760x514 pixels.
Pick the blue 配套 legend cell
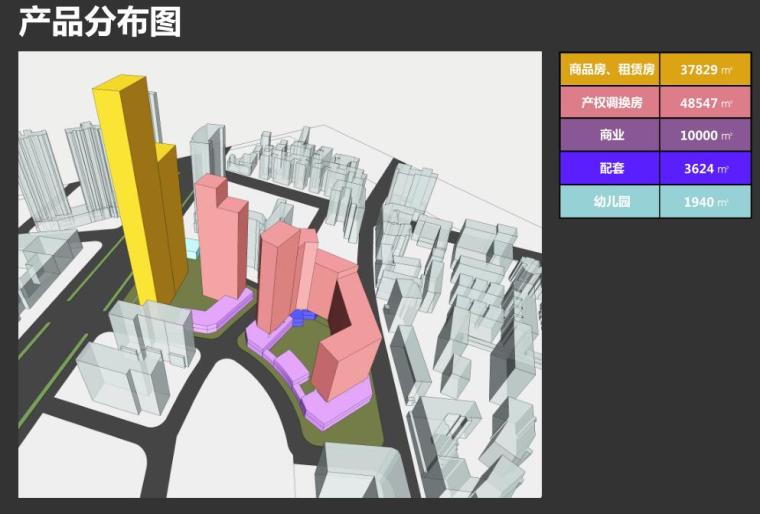(x=610, y=168)
